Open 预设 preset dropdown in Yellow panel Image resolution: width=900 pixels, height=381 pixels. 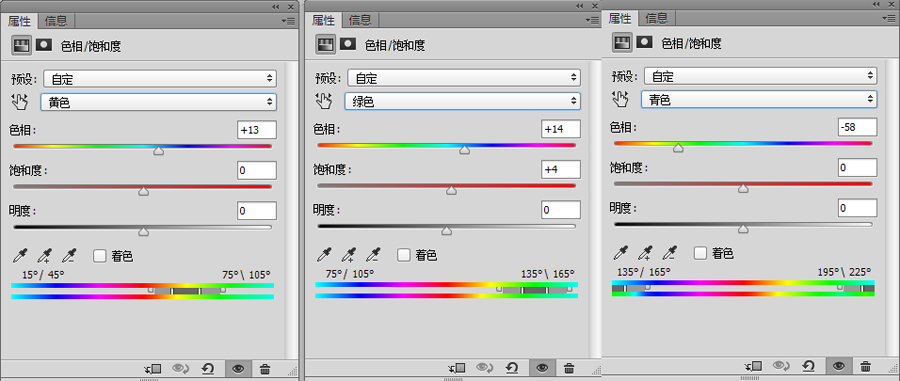[x=160, y=79]
